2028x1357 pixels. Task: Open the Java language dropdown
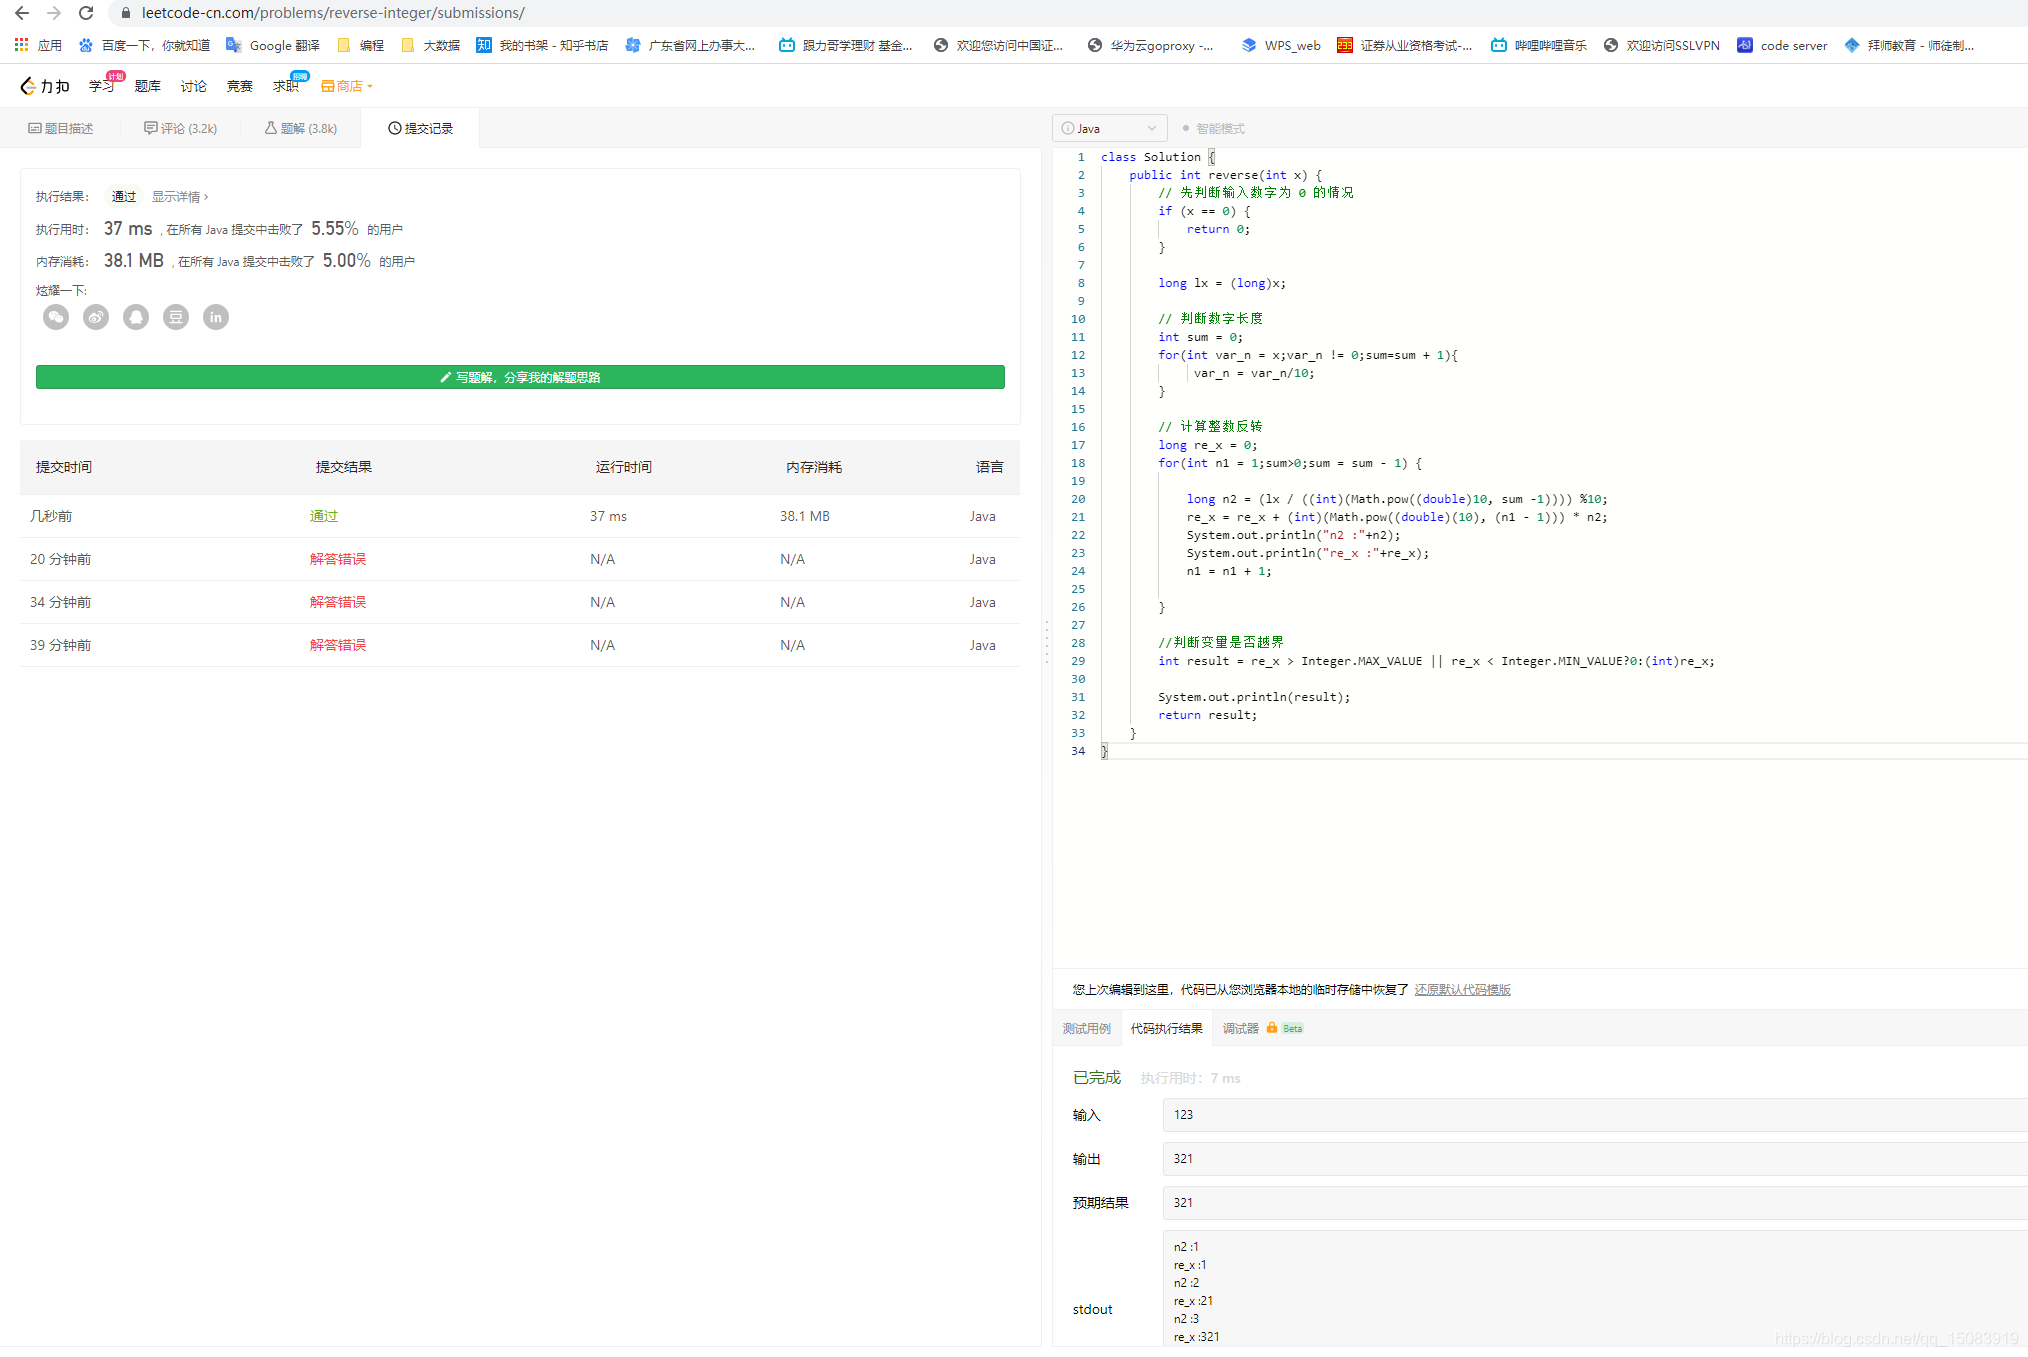(x=1109, y=128)
